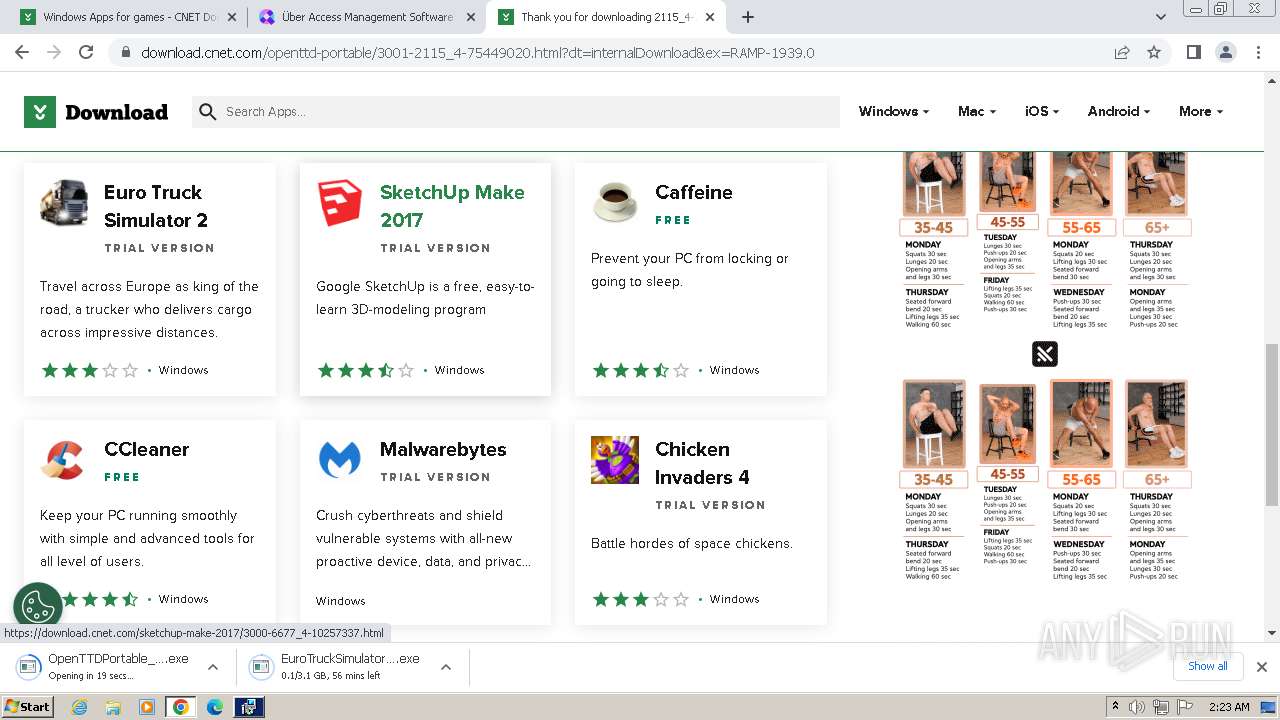The height and width of the screenshot is (720, 1280).
Task: Show hidden system tray icons
Action: click(x=1115, y=707)
